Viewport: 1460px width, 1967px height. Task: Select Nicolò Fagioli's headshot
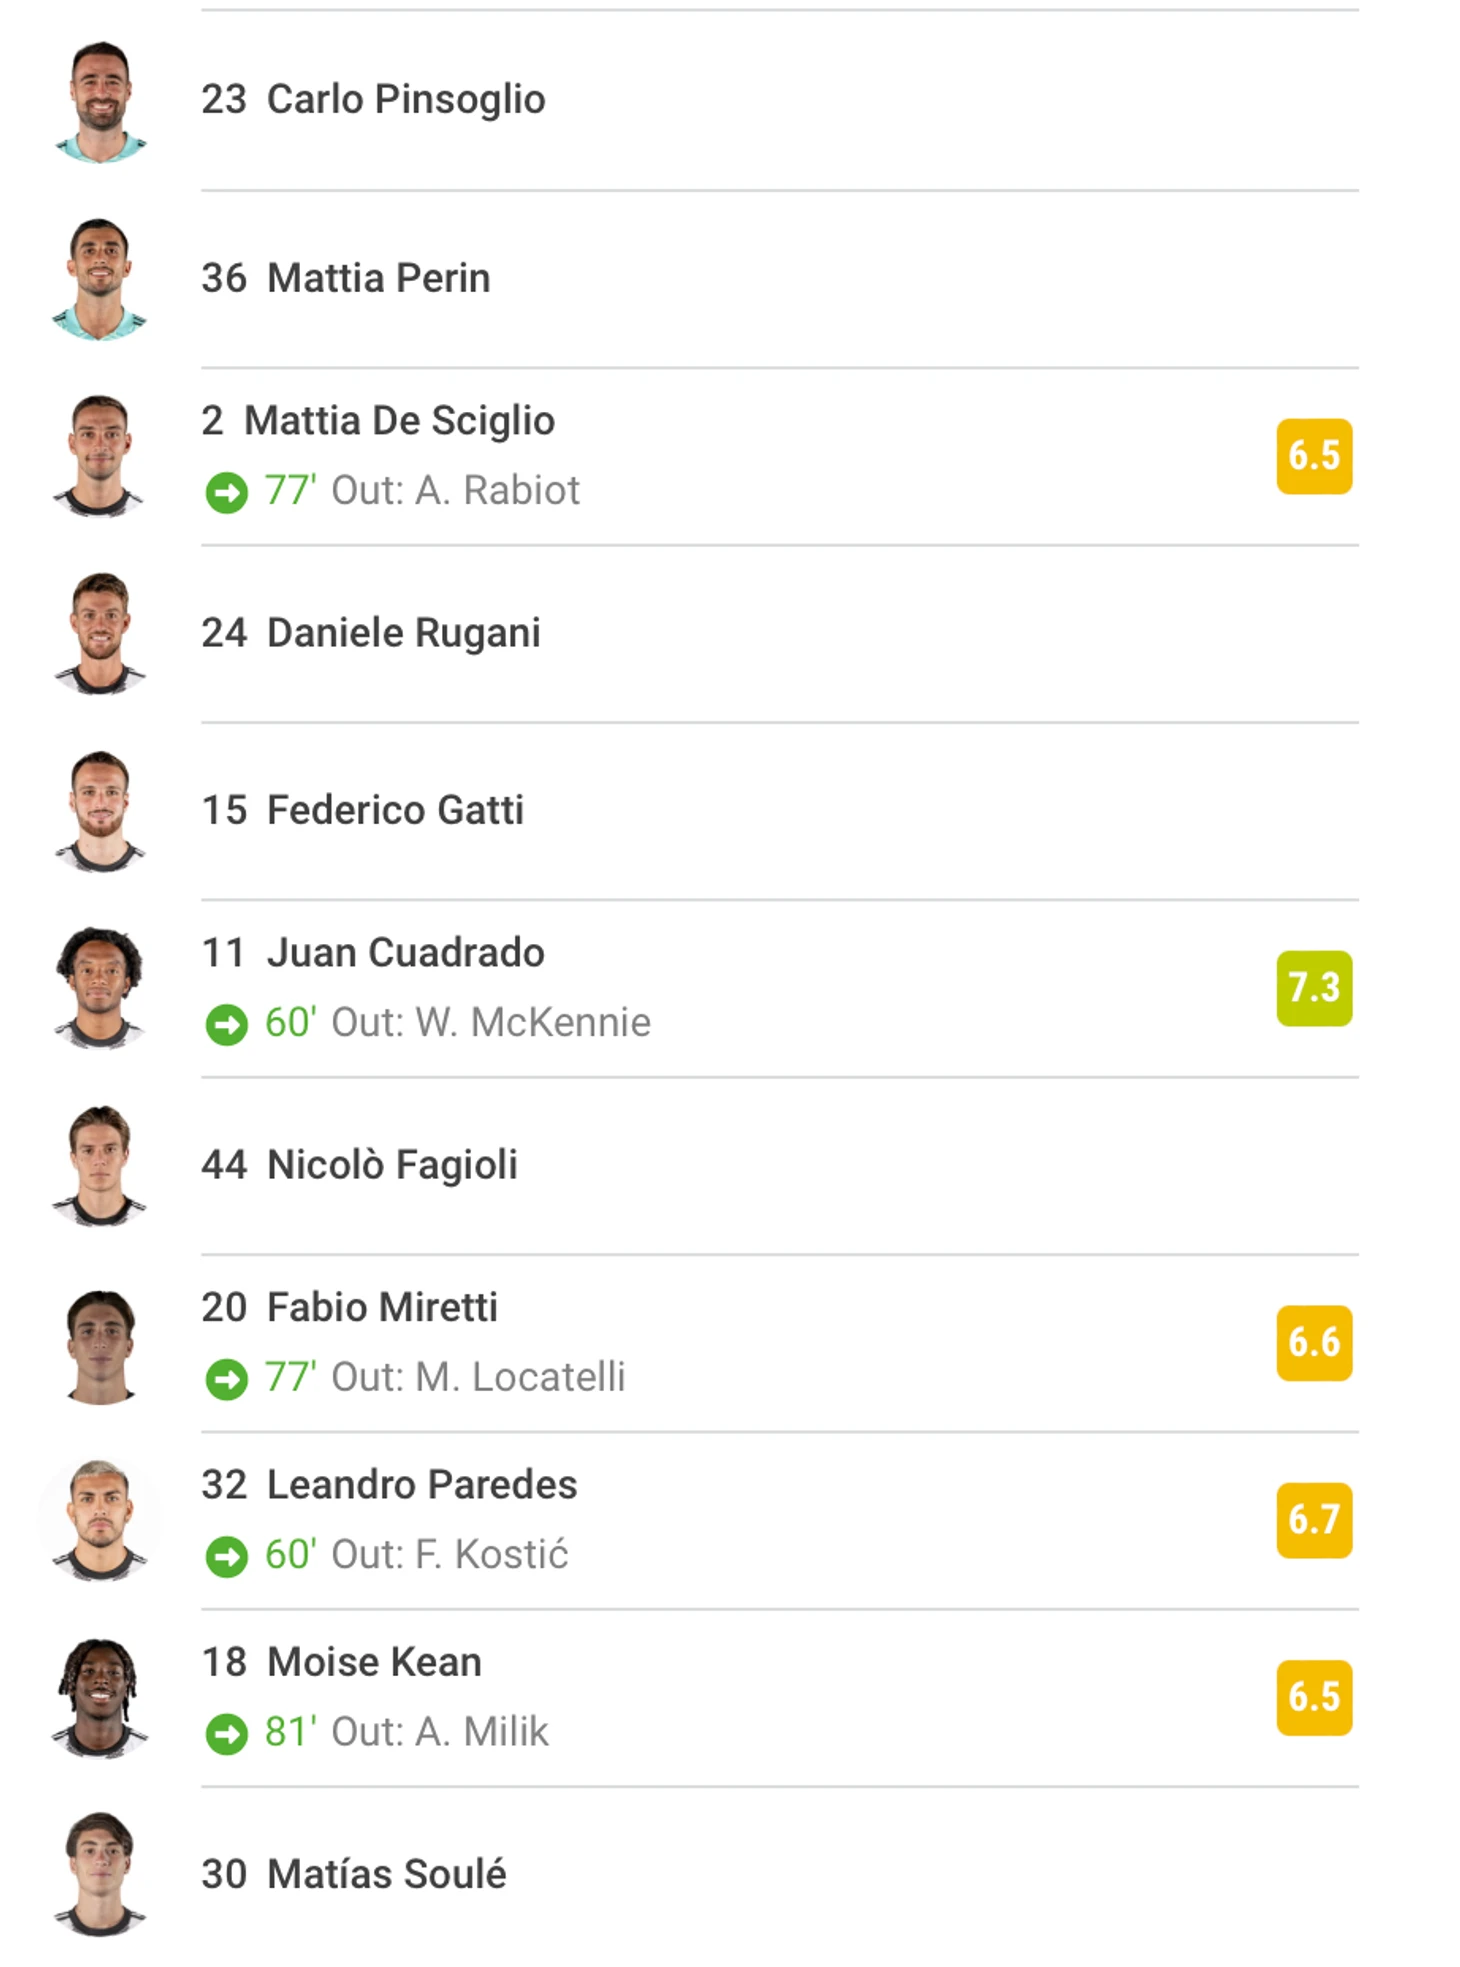coord(100,1166)
